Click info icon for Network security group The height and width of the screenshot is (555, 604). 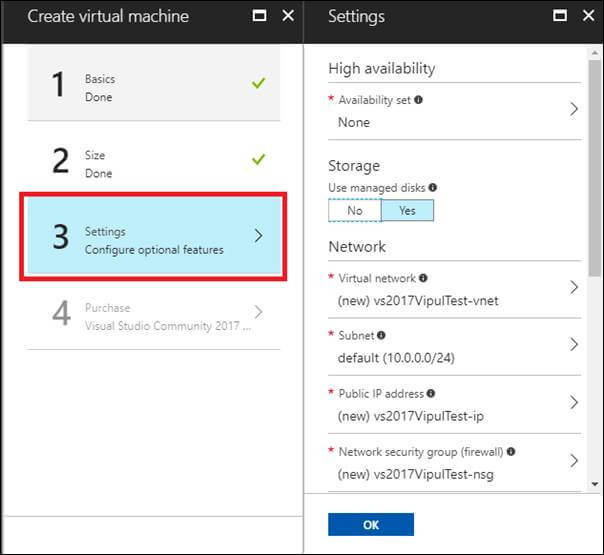coord(511,452)
